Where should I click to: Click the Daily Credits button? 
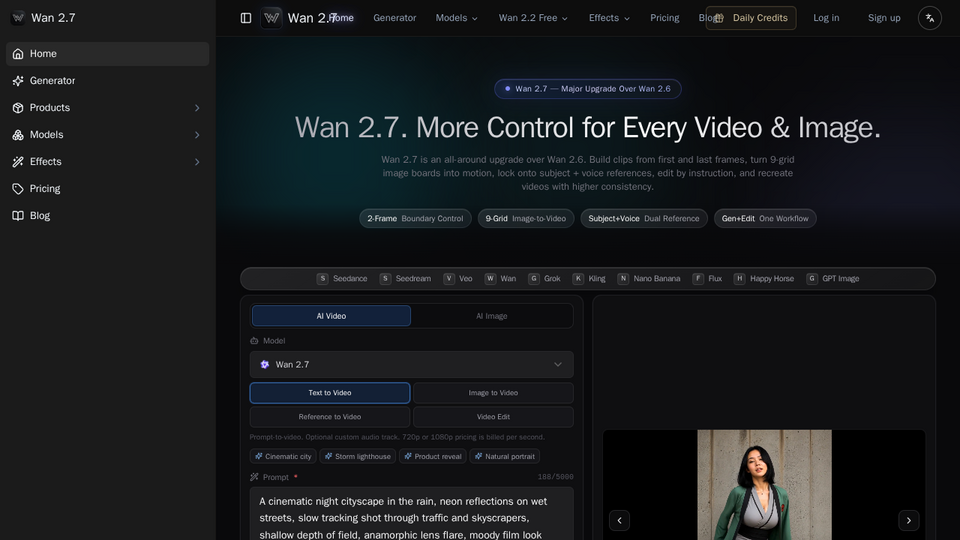pos(751,18)
